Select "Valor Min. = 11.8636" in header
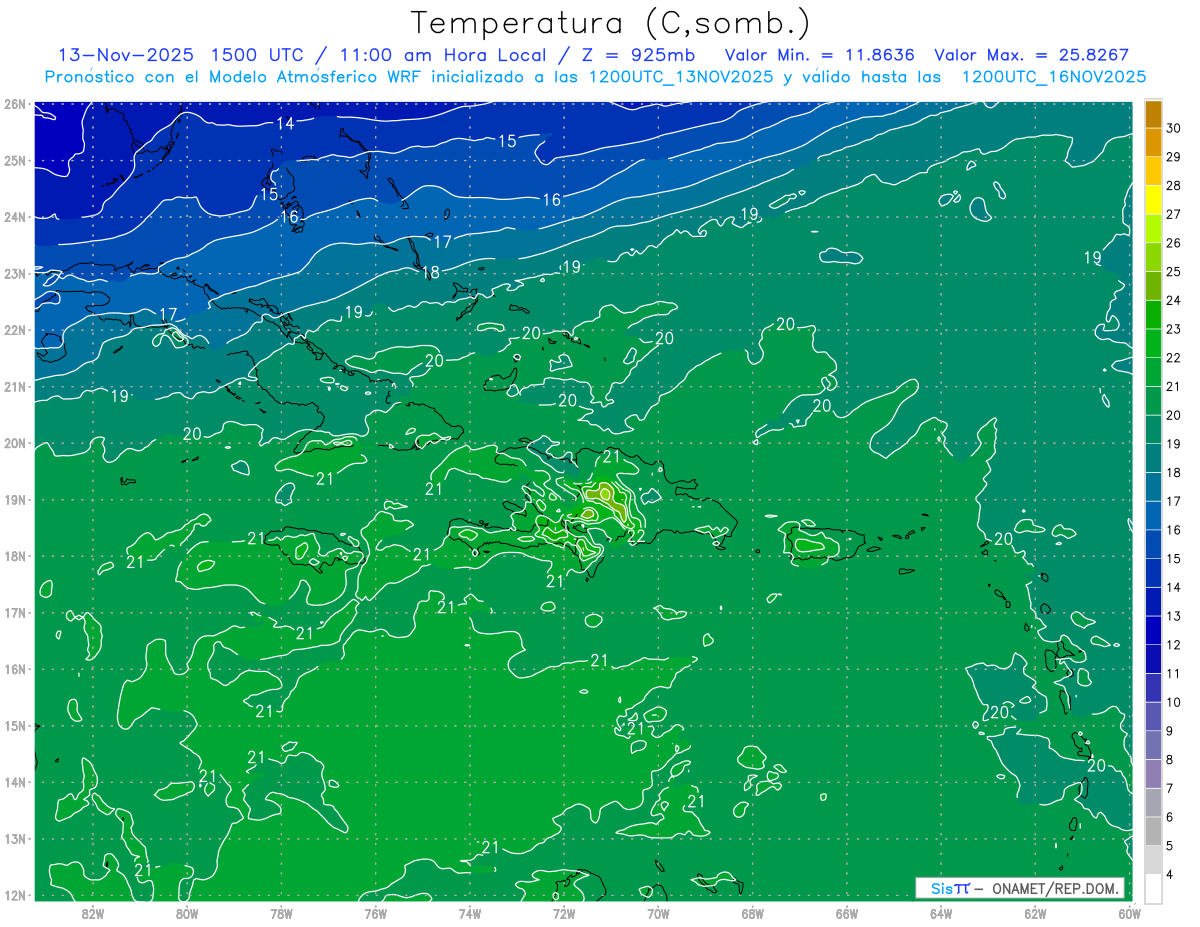Image resolution: width=1200 pixels, height=927 pixels. click(819, 55)
